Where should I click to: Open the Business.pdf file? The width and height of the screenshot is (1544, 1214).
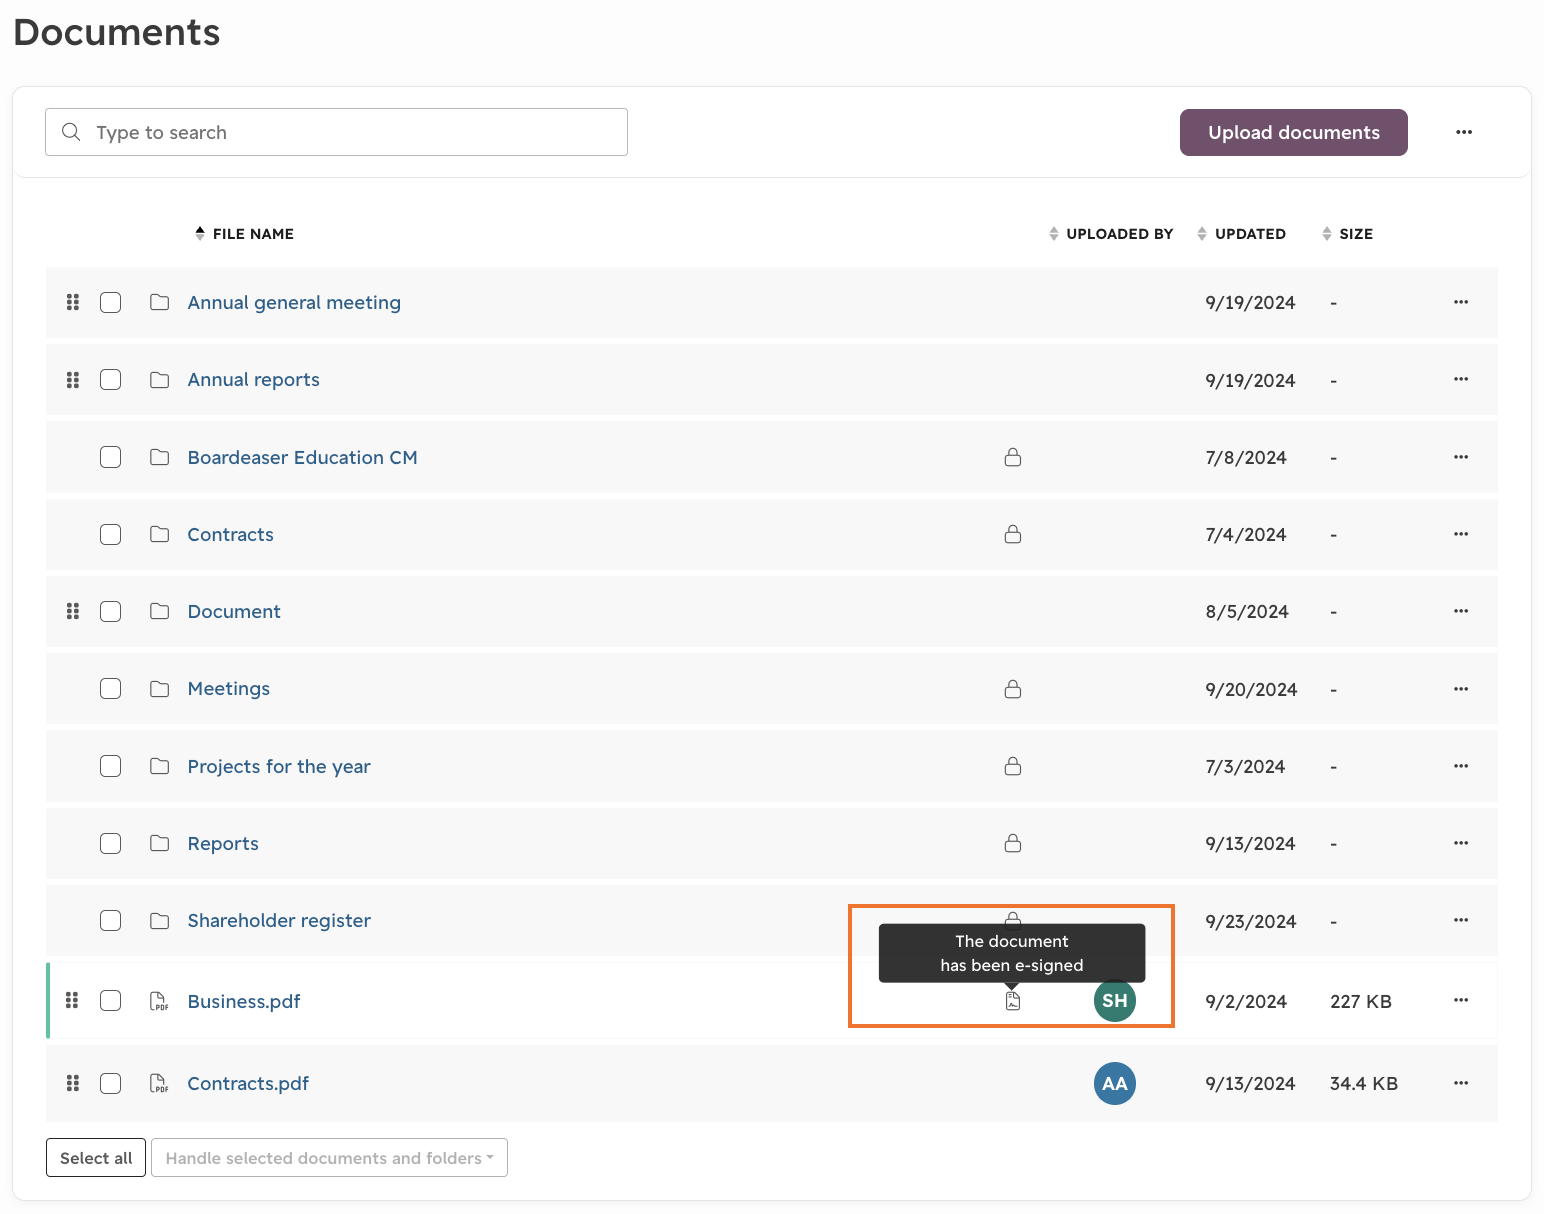coord(244,1001)
